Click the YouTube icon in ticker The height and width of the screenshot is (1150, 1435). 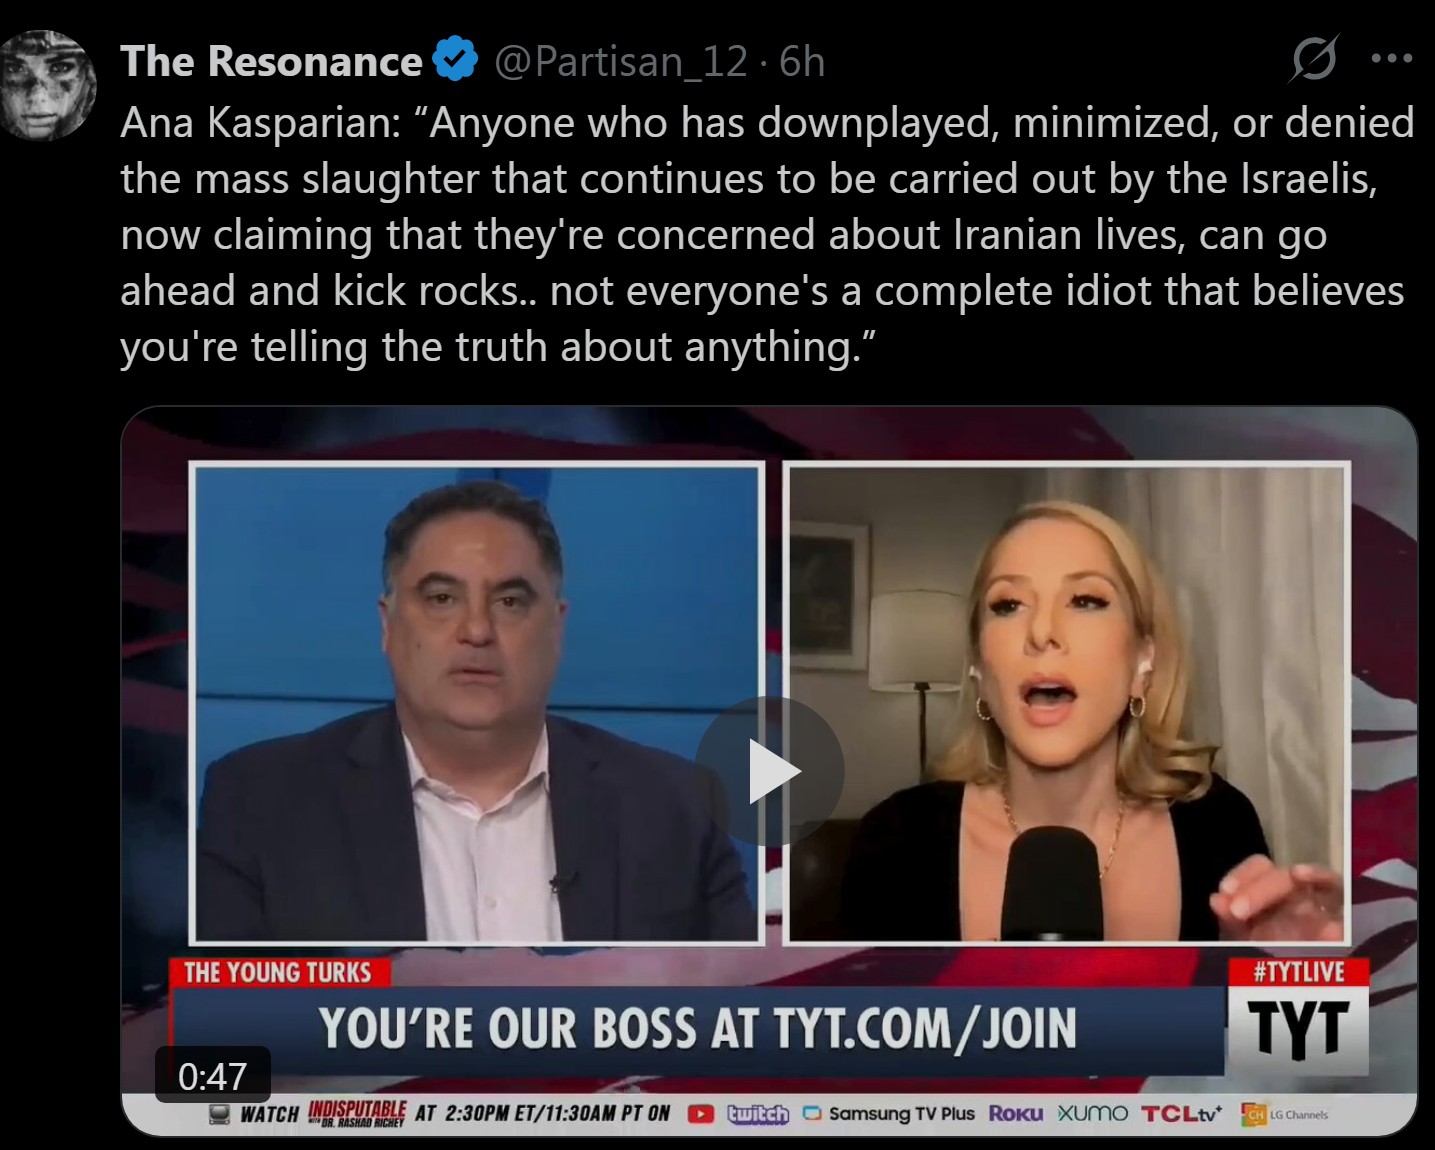click(701, 1114)
